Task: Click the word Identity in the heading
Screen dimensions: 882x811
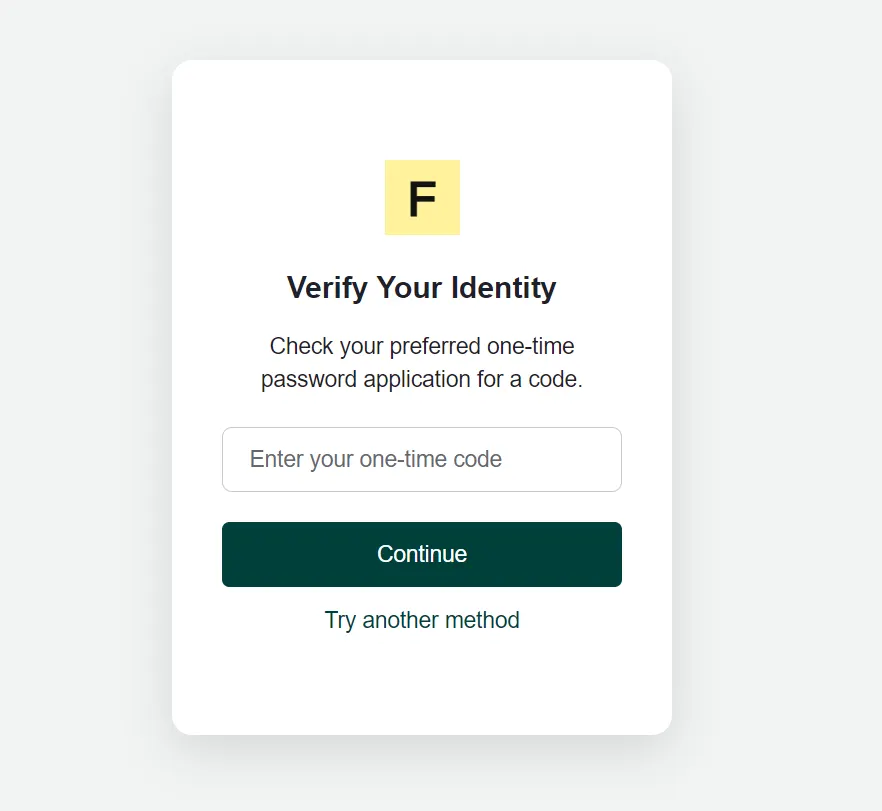Action: point(503,288)
